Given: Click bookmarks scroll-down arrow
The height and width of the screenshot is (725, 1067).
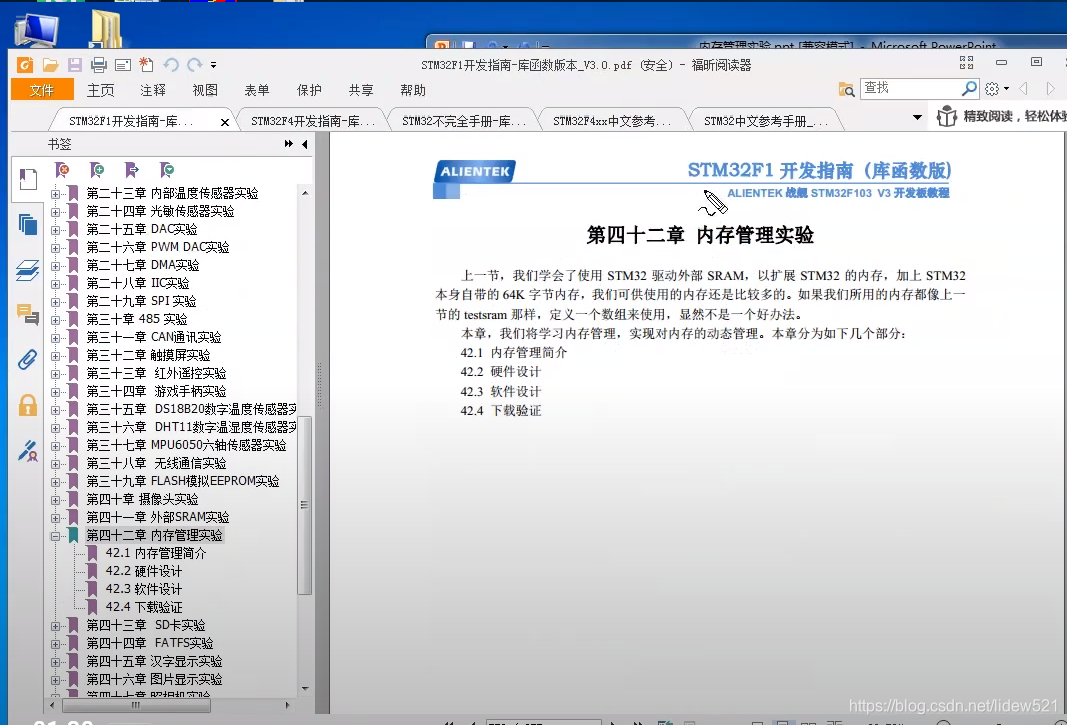Looking at the screenshot, I should pyautogui.click(x=305, y=689).
